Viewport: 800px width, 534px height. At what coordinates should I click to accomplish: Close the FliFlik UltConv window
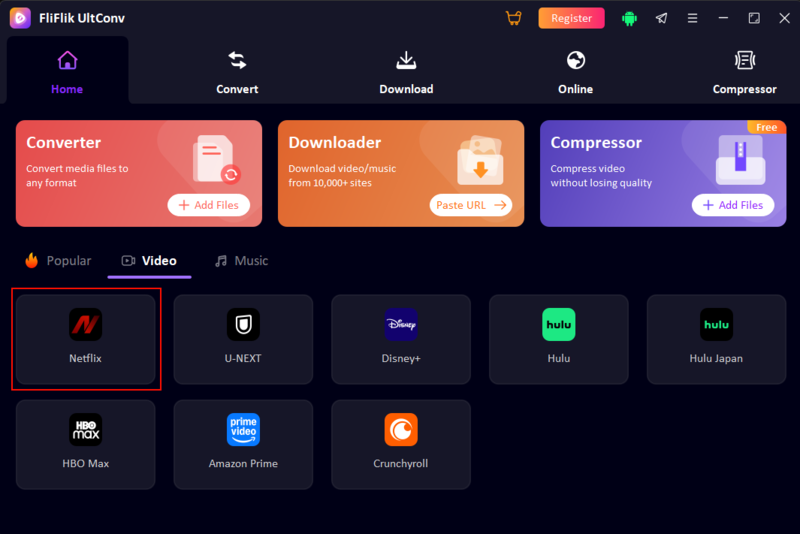785,18
